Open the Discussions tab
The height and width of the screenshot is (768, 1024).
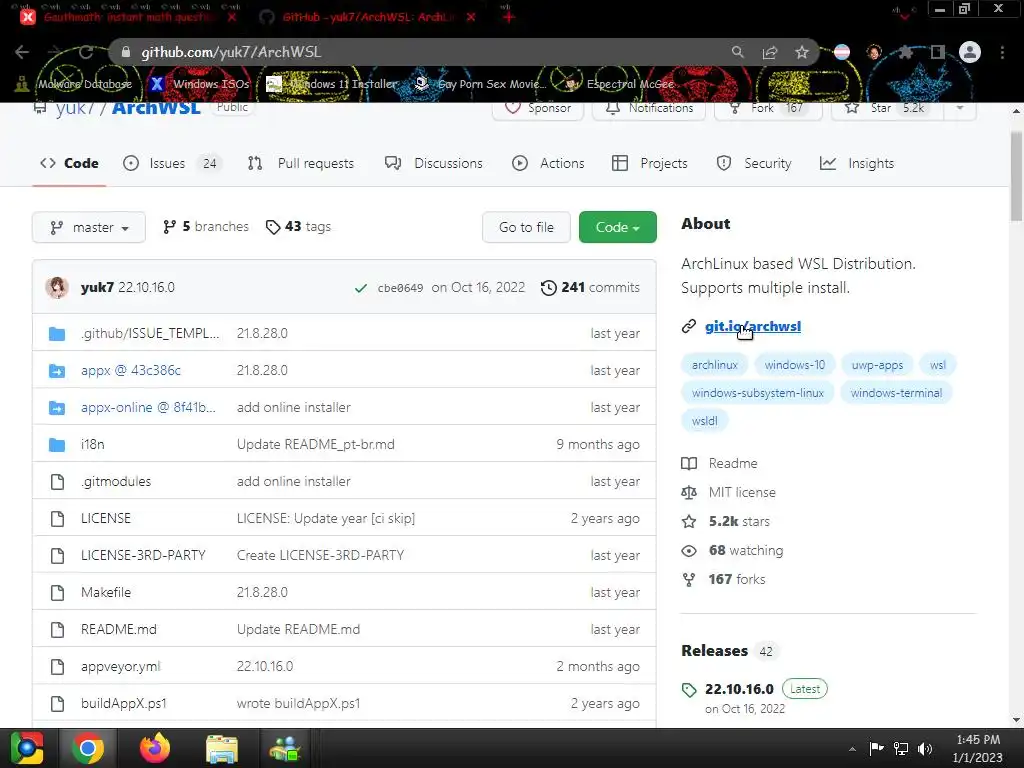[434, 163]
